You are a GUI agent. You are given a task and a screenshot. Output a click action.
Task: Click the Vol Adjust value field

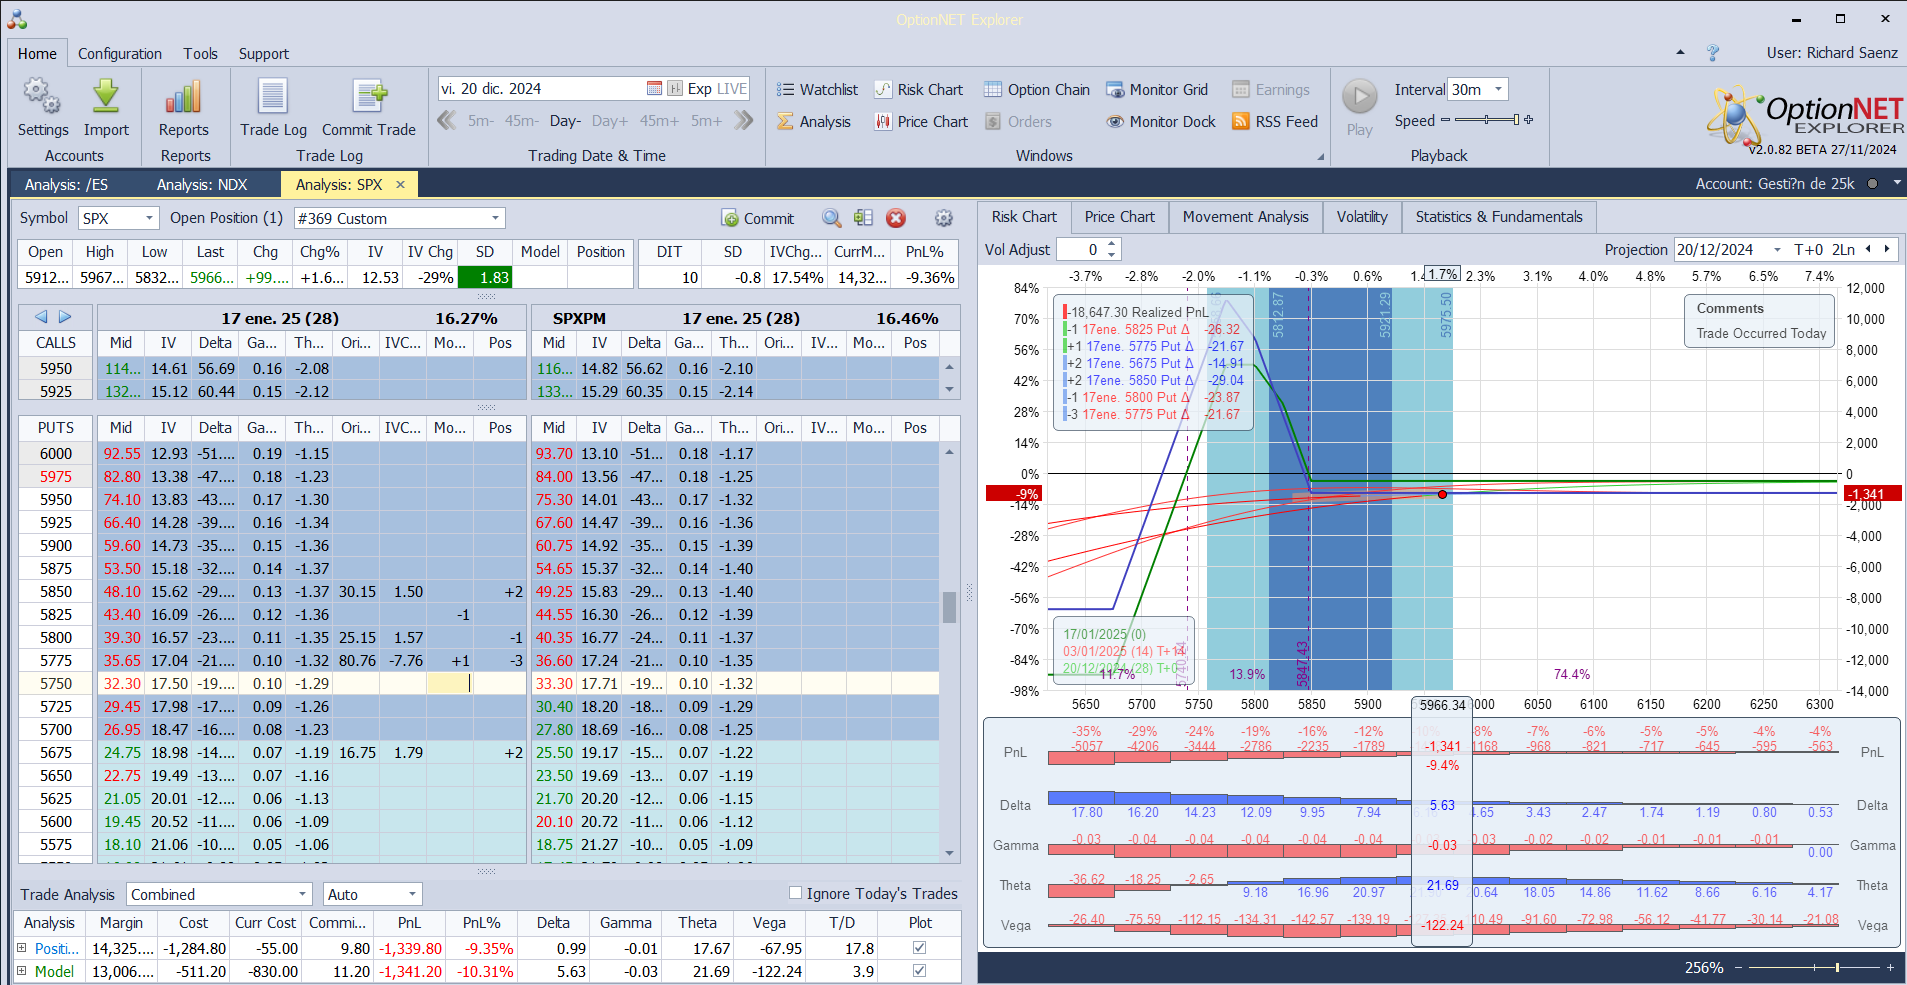1081,250
